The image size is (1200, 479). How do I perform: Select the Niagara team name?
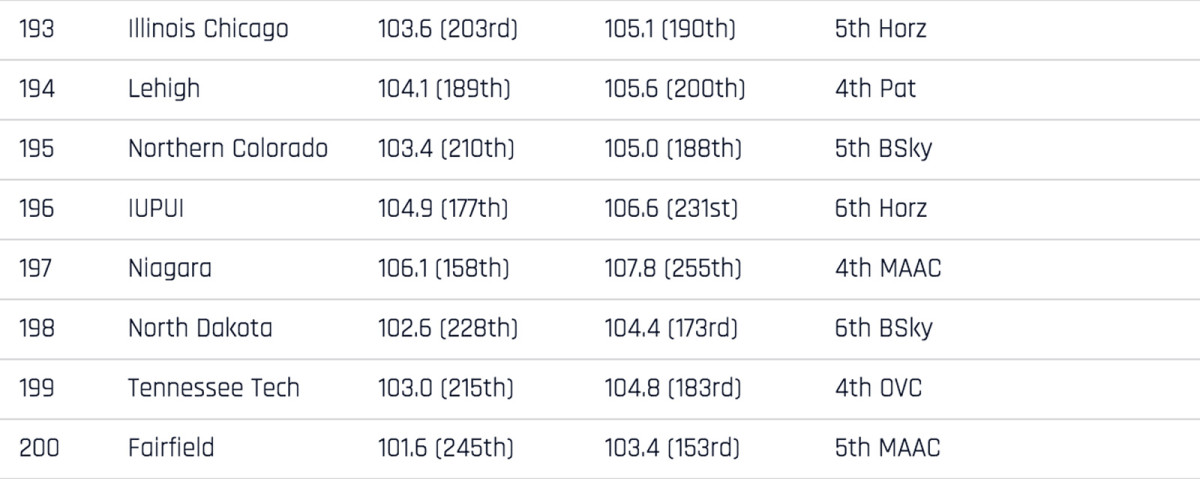click(x=170, y=268)
